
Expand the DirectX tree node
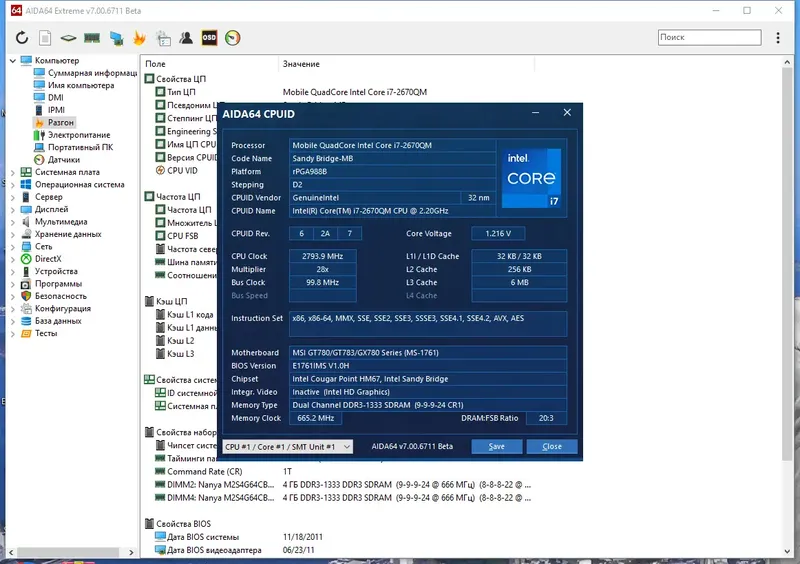point(13,259)
